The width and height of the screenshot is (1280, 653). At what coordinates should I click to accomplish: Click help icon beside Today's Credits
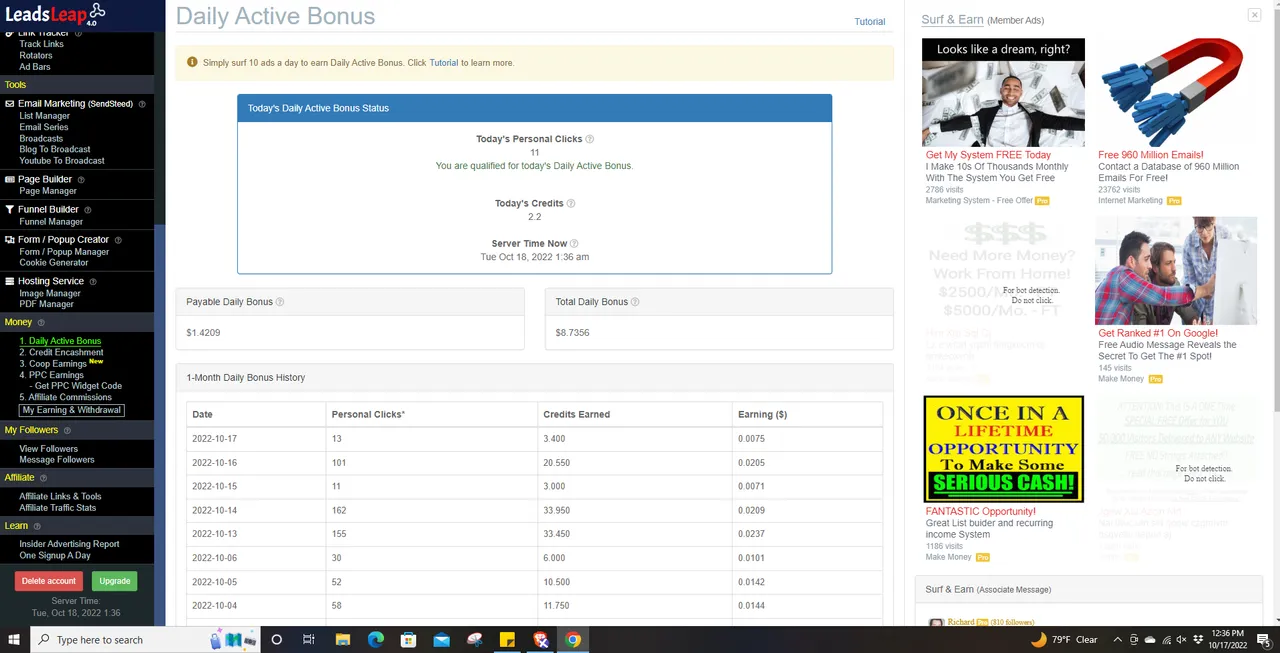pos(571,204)
